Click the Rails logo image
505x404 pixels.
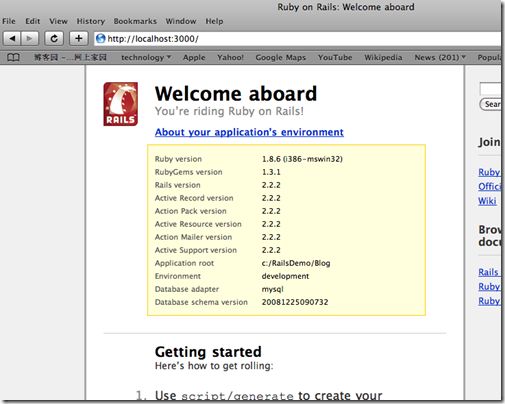(x=120, y=104)
